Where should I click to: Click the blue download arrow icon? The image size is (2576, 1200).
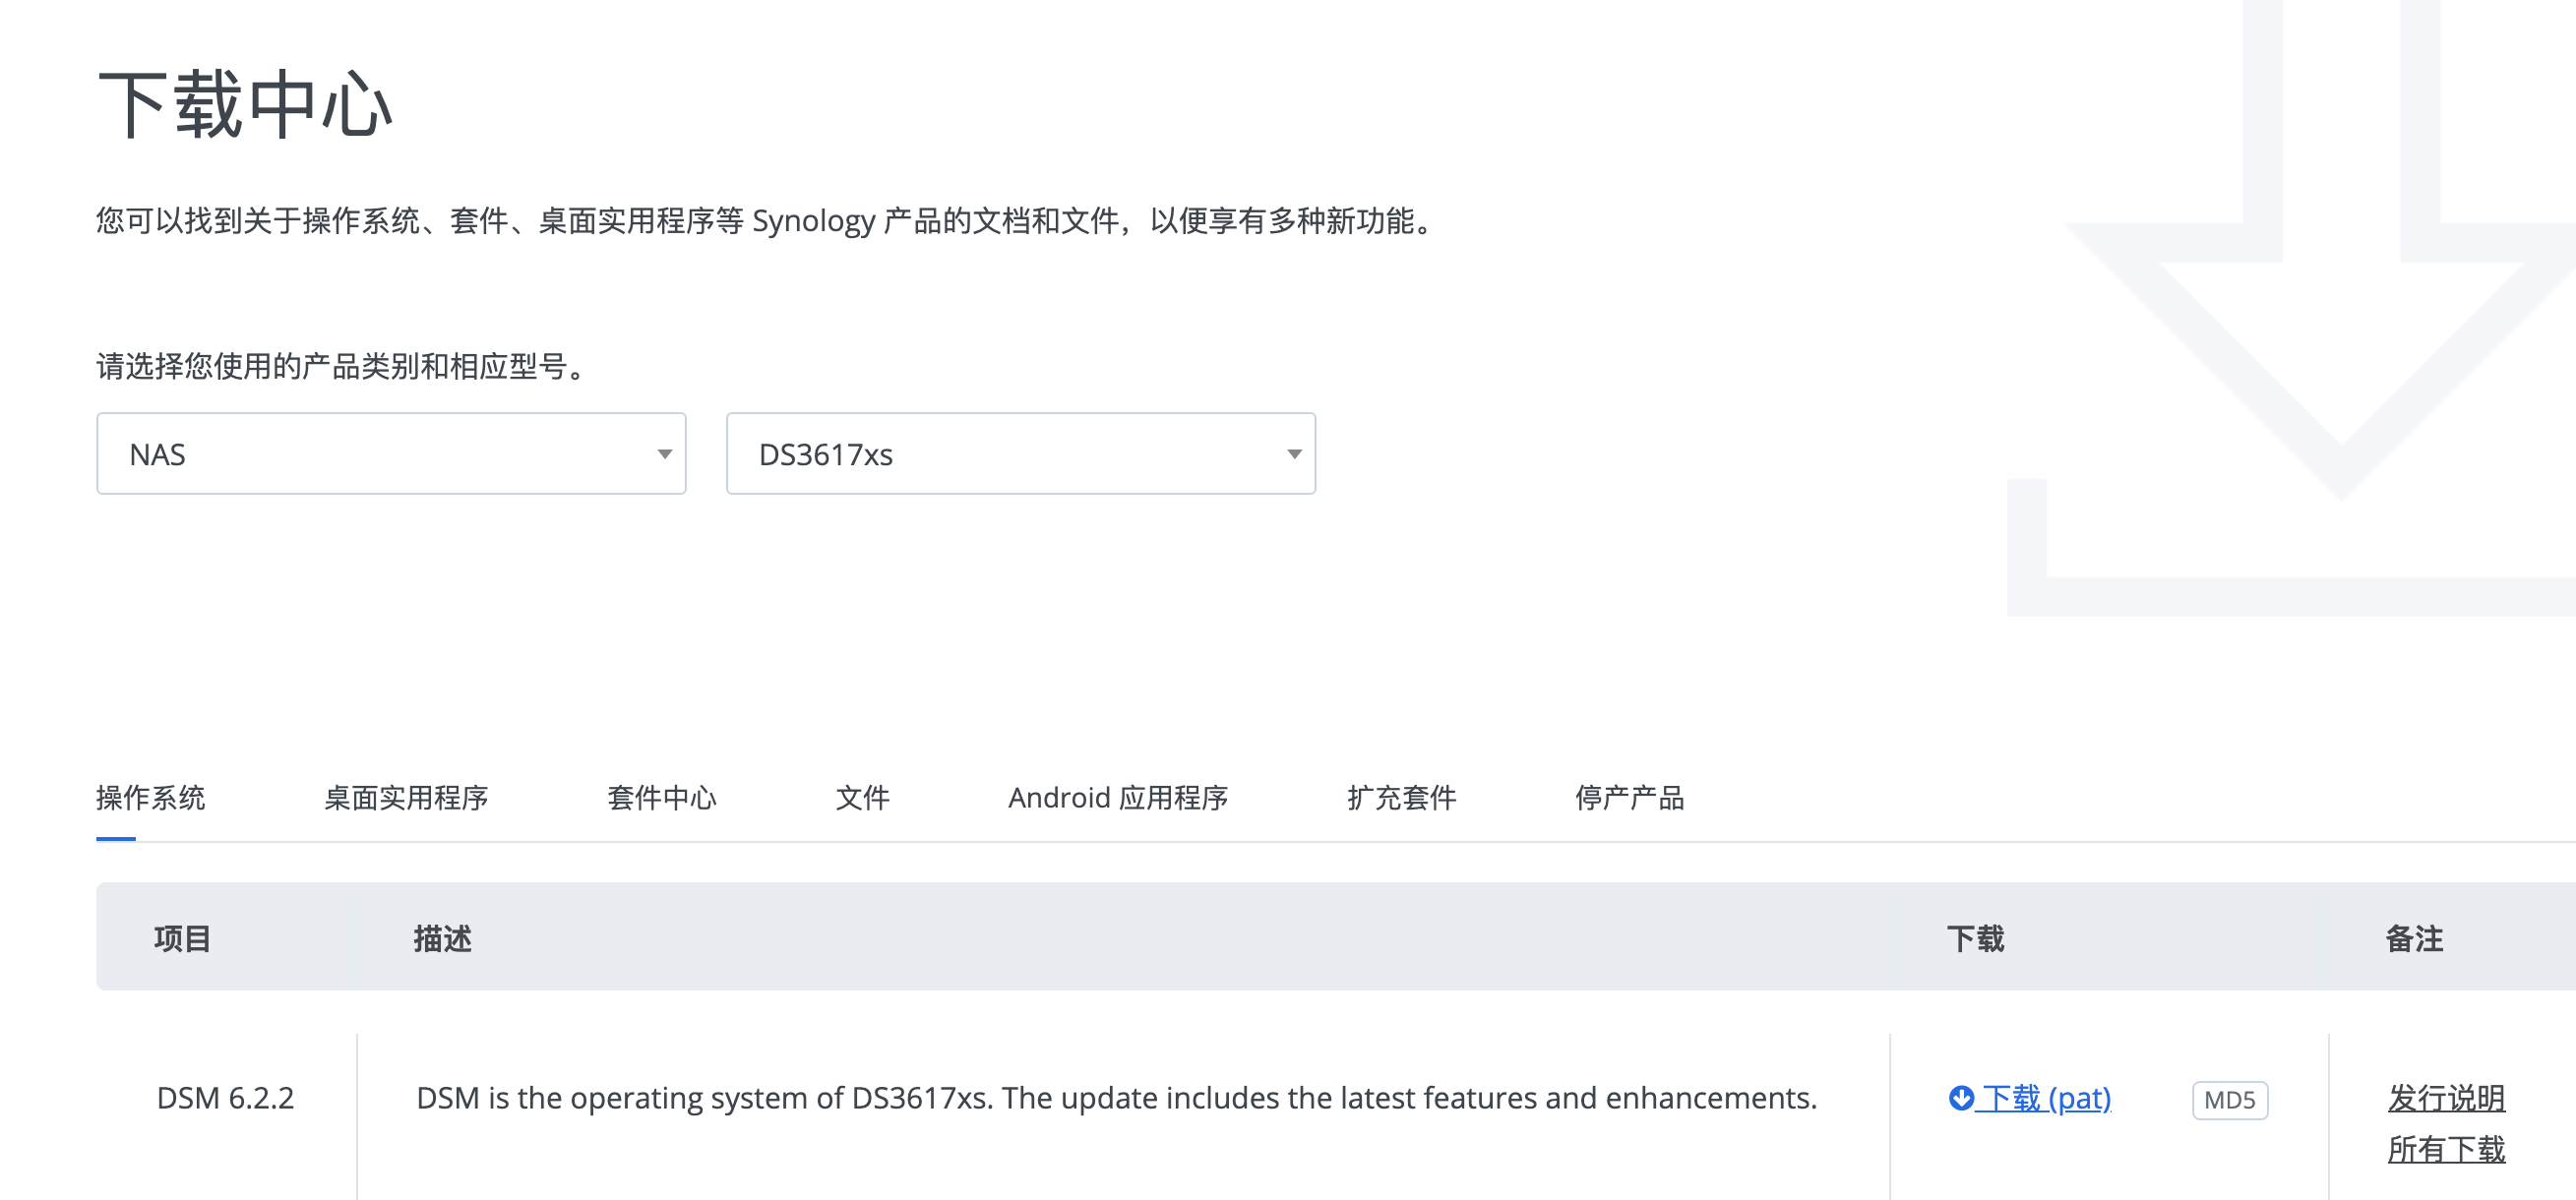1960,1097
